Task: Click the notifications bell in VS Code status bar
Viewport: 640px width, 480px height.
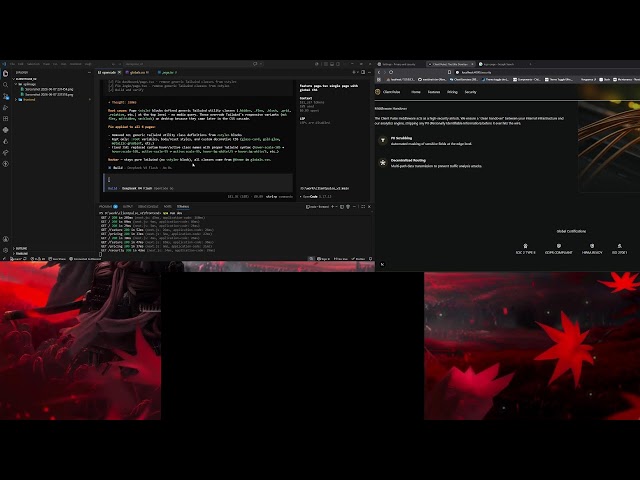Action: click(x=371, y=259)
